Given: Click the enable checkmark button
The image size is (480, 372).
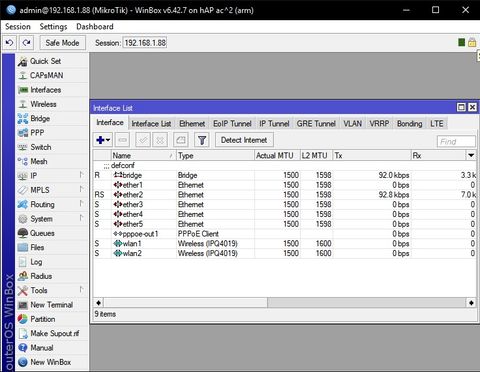Looking at the screenshot, I should pyautogui.click(x=143, y=140).
